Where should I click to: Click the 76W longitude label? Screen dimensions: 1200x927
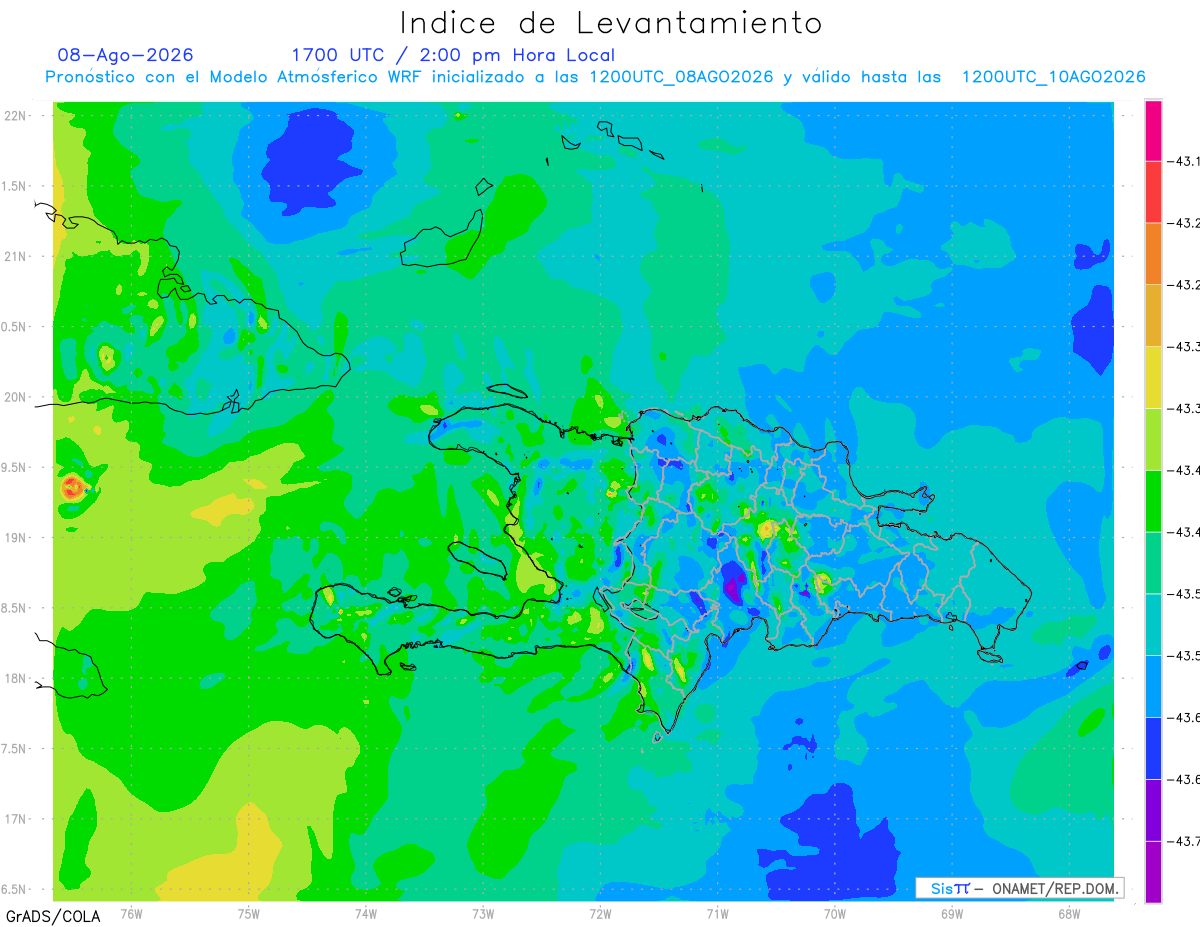(131, 912)
